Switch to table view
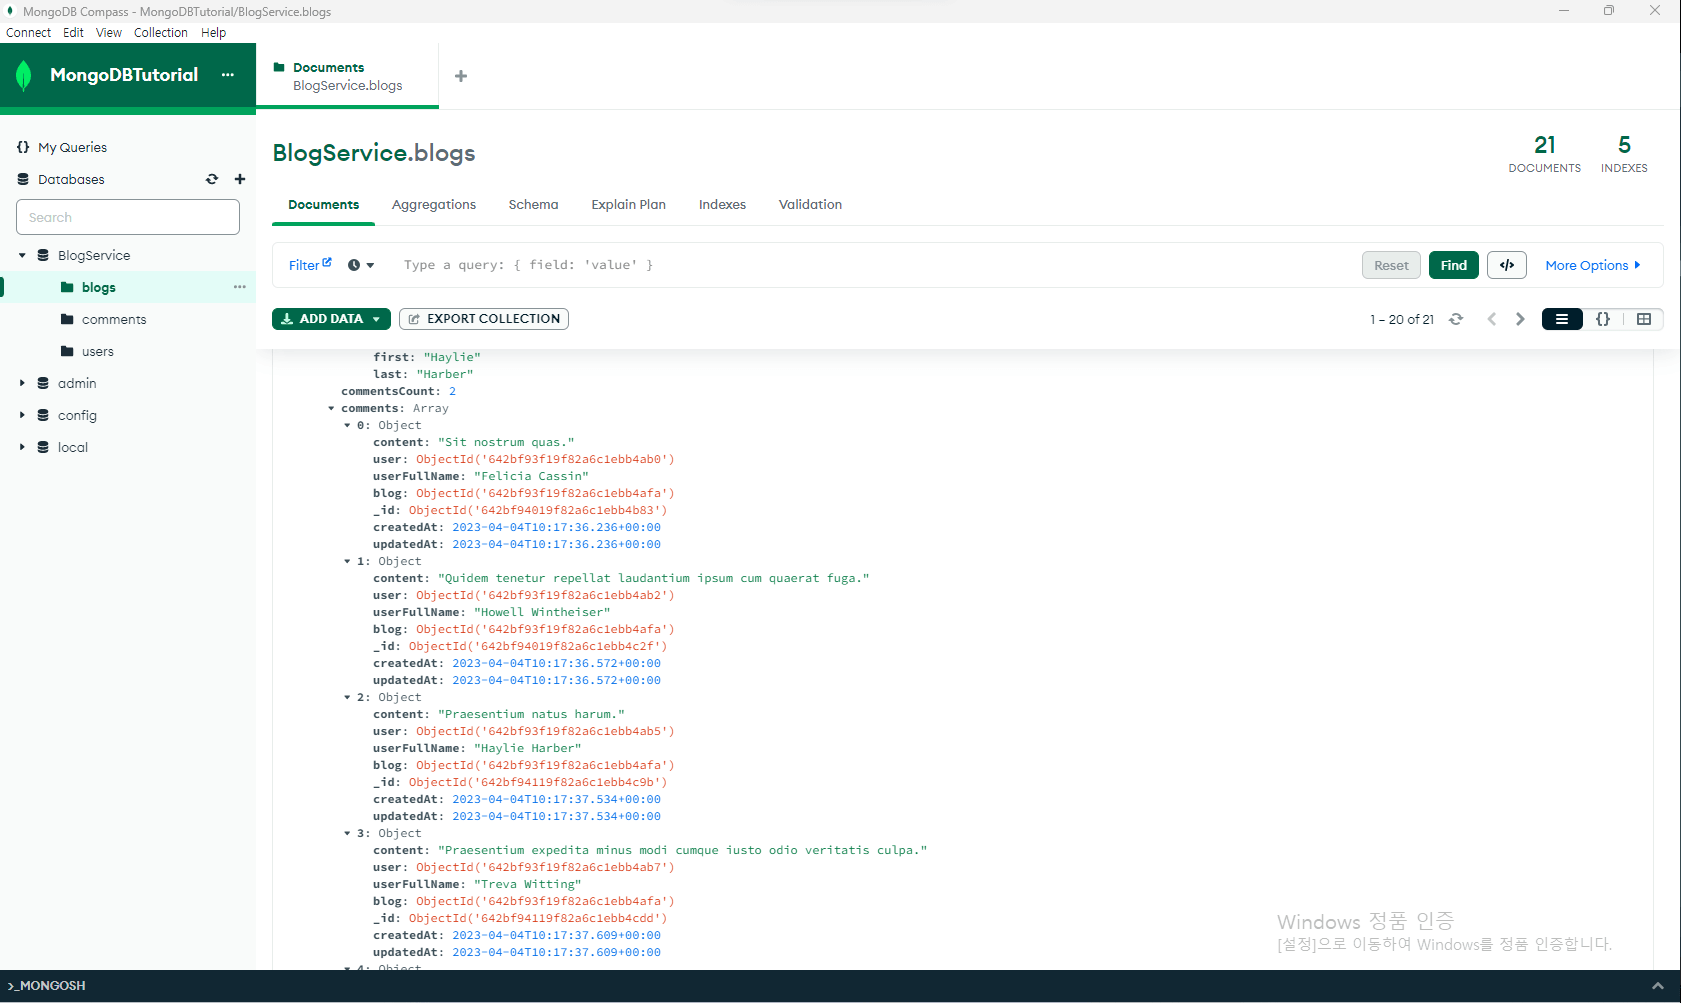This screenshot has height=1003, width=1681. (x=1644, y=319)
